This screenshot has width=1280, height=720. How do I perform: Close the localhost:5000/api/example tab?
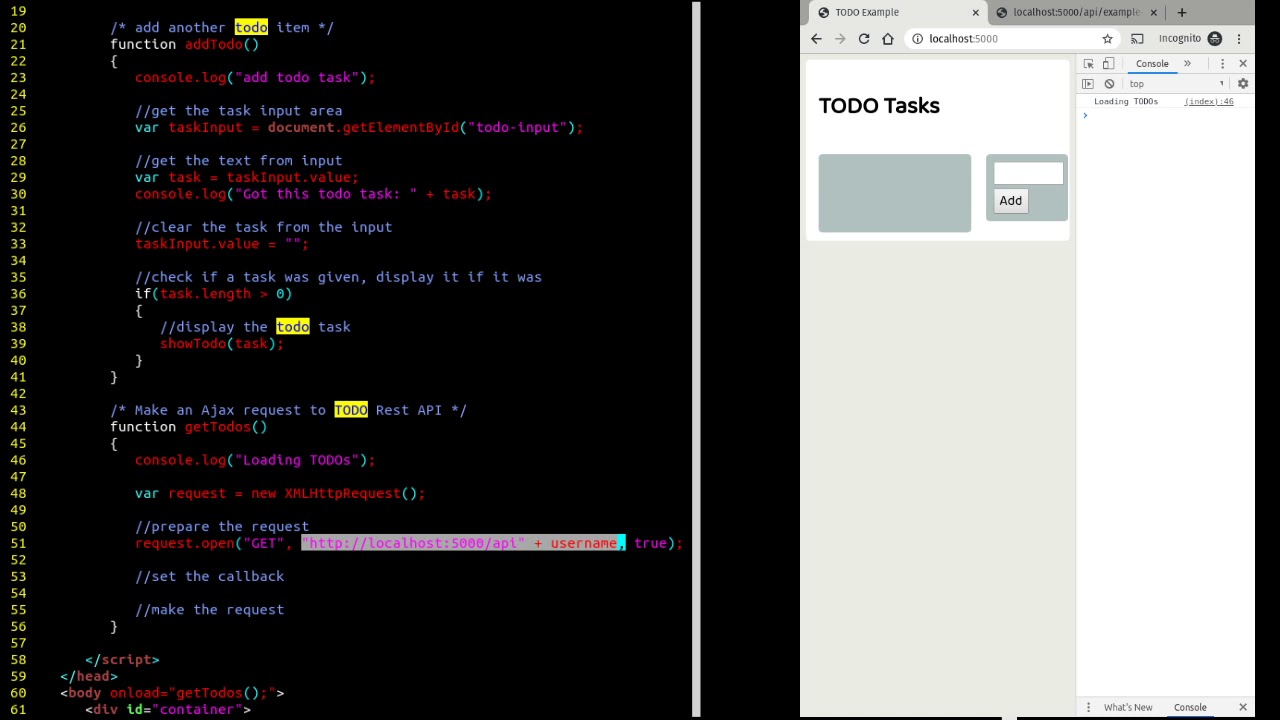(1154, 12)
